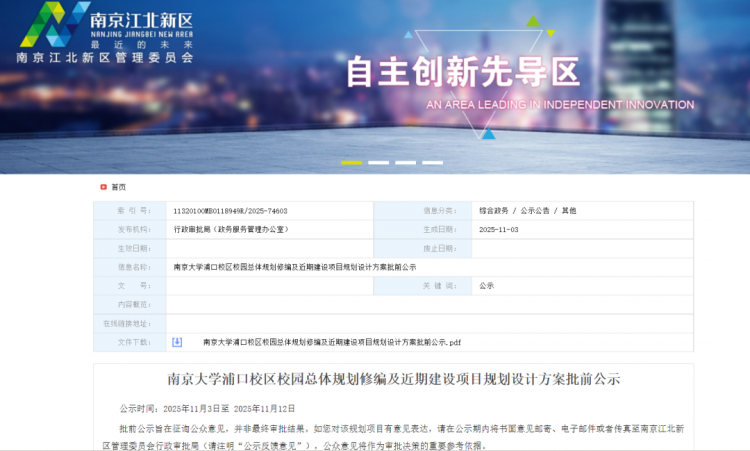Select the yellow active carousel indicator

click(x=351, y=162)
